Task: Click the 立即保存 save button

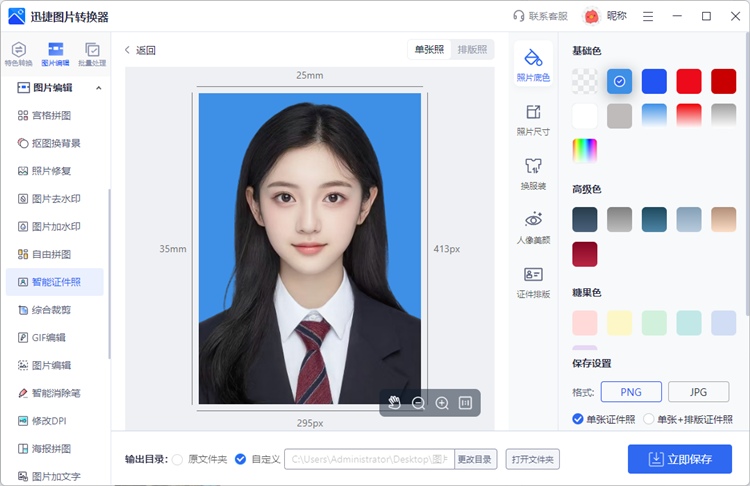Action: pos(679,459)
